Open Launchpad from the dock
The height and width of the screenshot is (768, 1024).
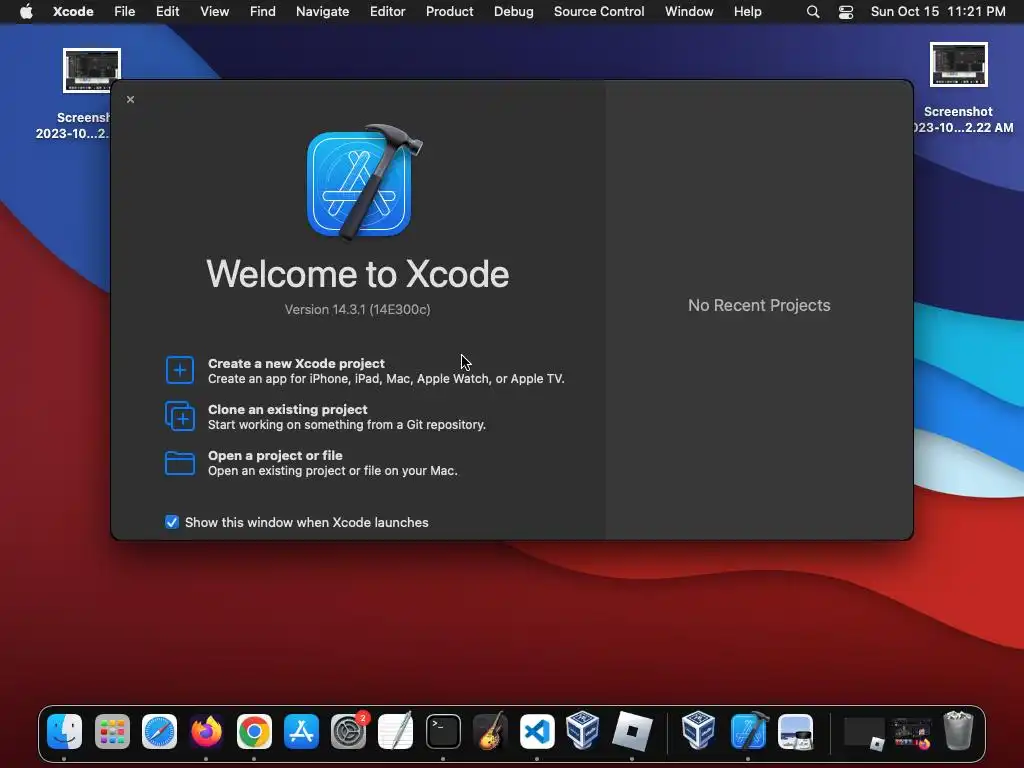coord(112,731)
